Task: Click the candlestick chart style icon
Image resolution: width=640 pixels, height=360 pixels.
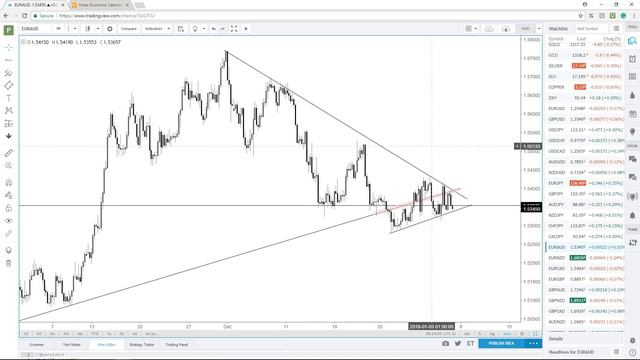Action: [88, 29]
